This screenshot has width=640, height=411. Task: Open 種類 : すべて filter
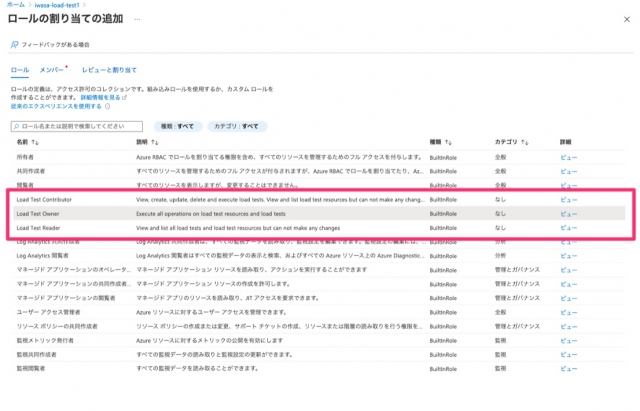[178, 127]
